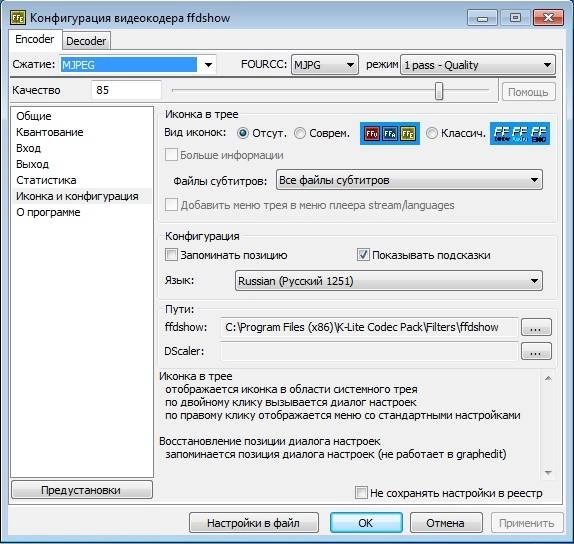The width and height of the screenshot is (574, 544).
Task: Select Статистика in the settings list
Action: [x=46, y=180]
